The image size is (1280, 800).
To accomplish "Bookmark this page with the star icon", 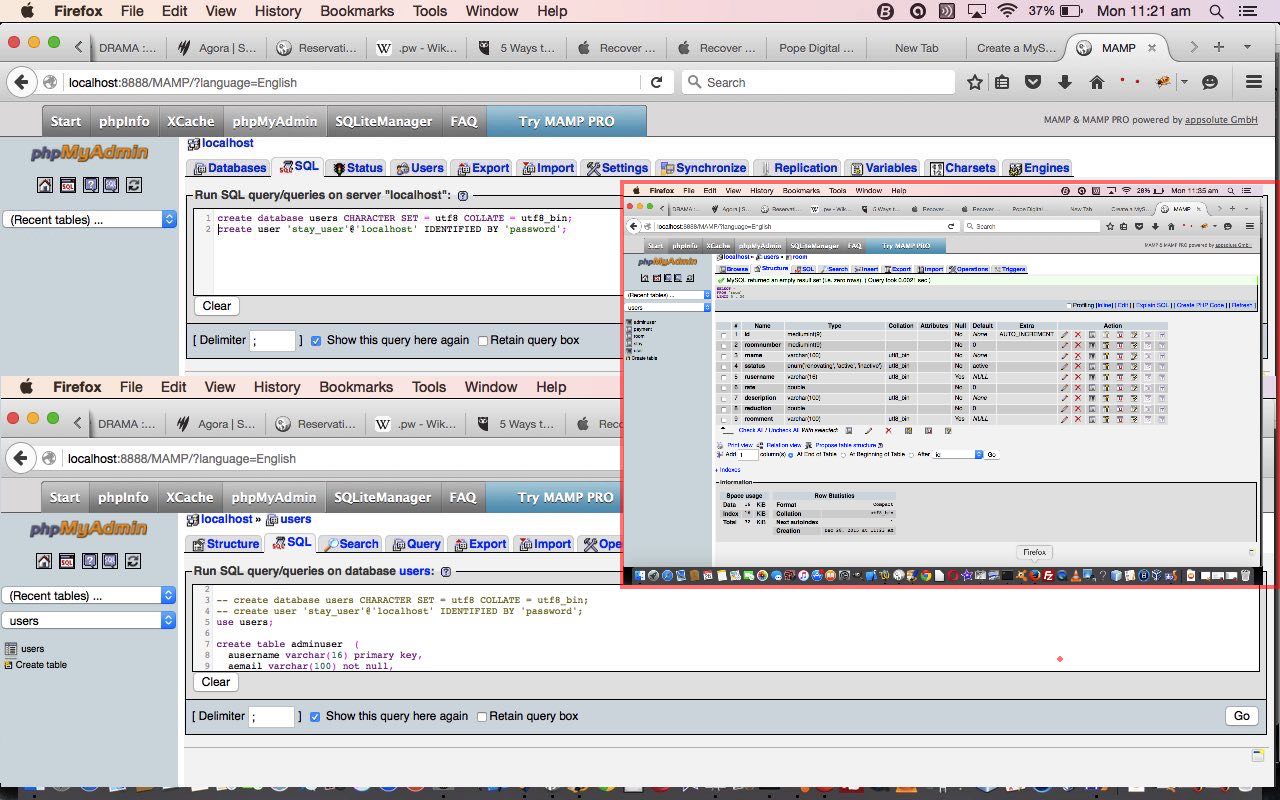I will pyautogui.click(x=975, y=82).
